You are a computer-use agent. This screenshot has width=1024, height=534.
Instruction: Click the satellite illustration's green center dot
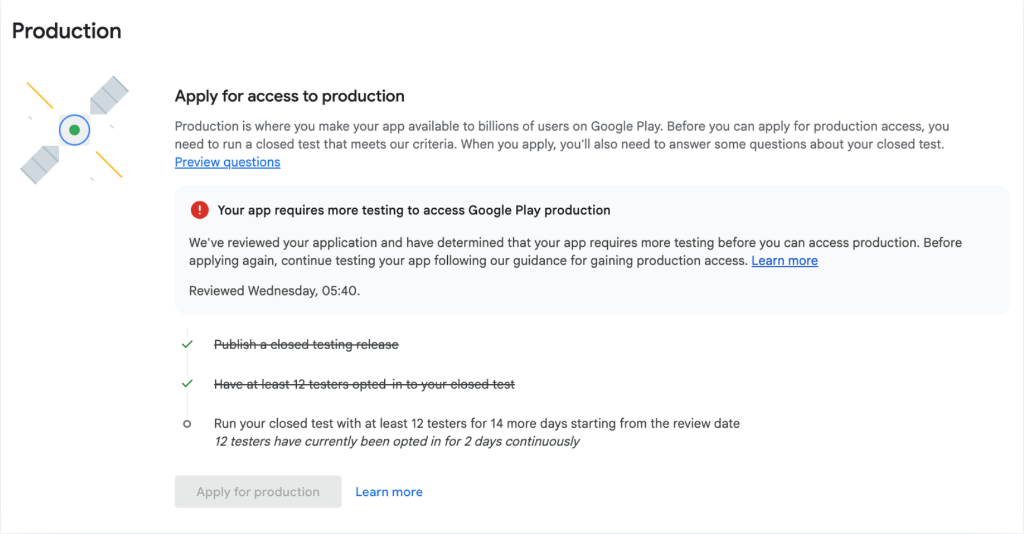(x=74, y=129)
